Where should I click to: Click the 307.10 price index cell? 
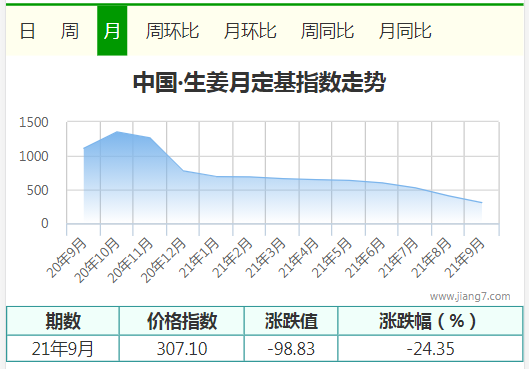click(x=182, y=349)
